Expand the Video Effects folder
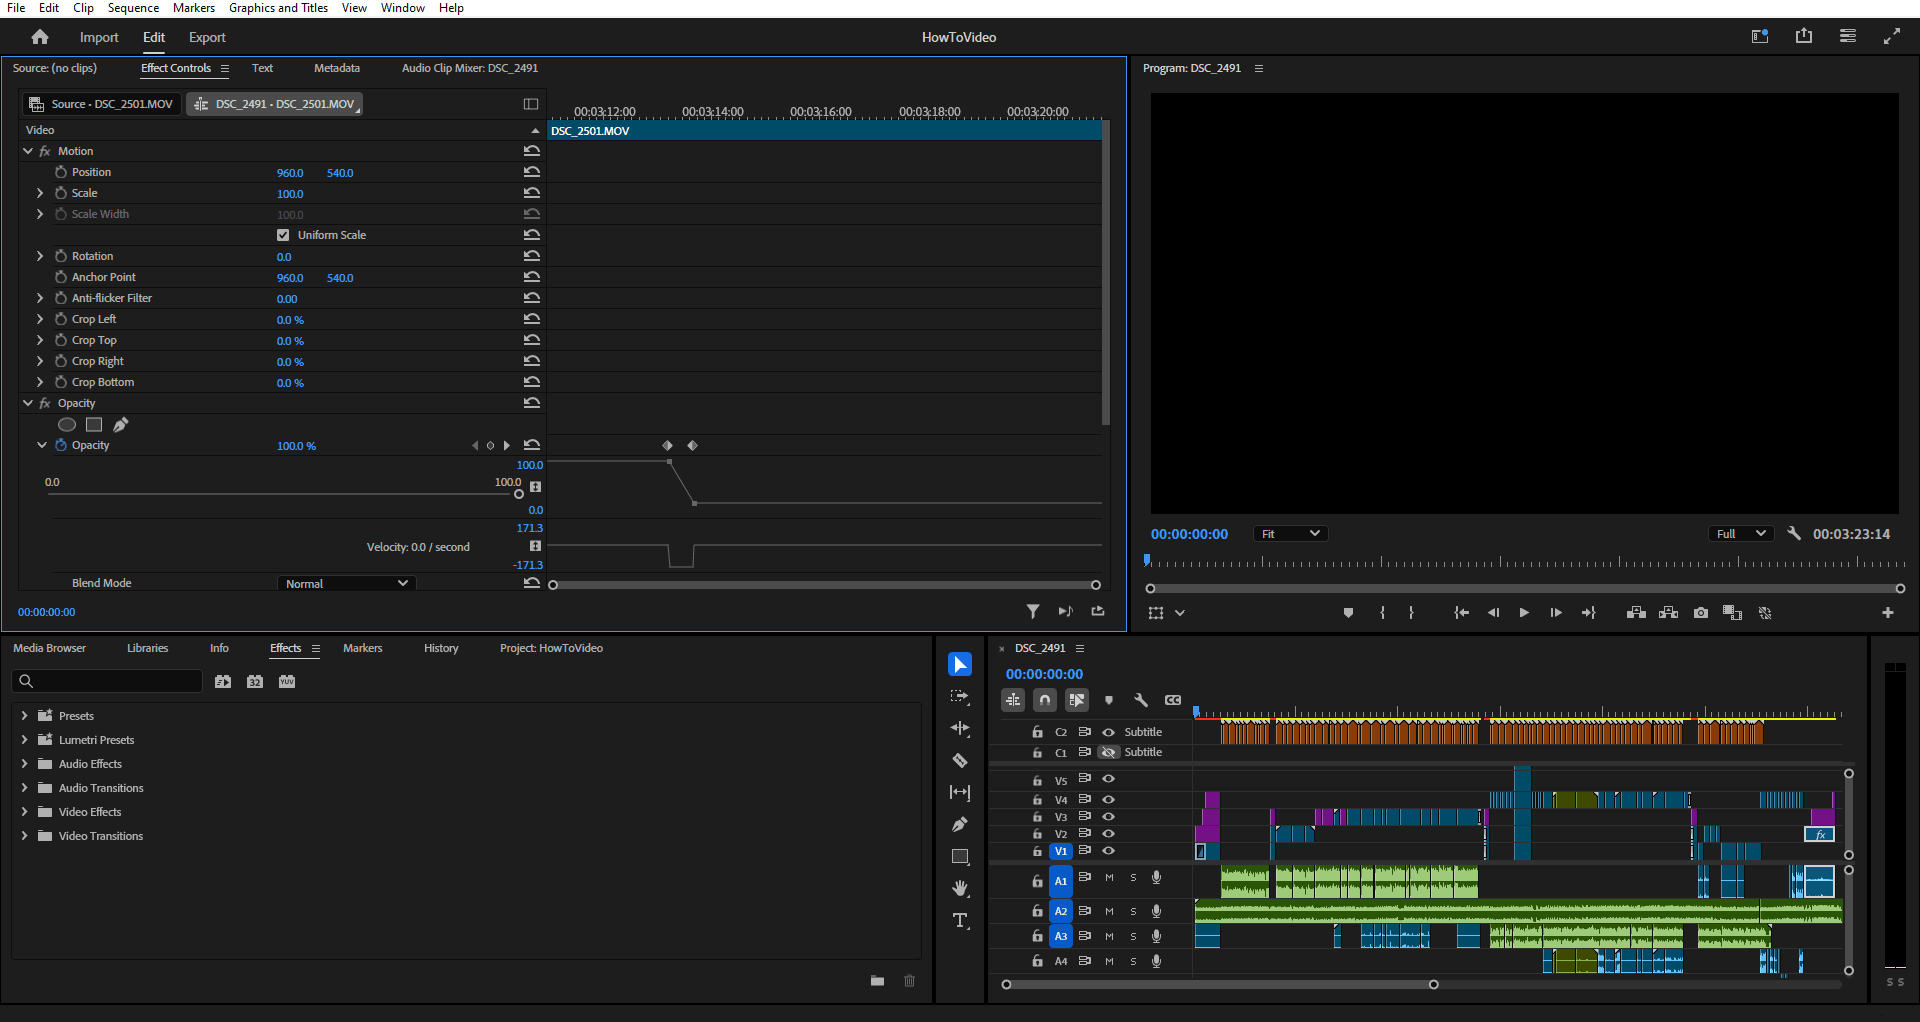 24,812
